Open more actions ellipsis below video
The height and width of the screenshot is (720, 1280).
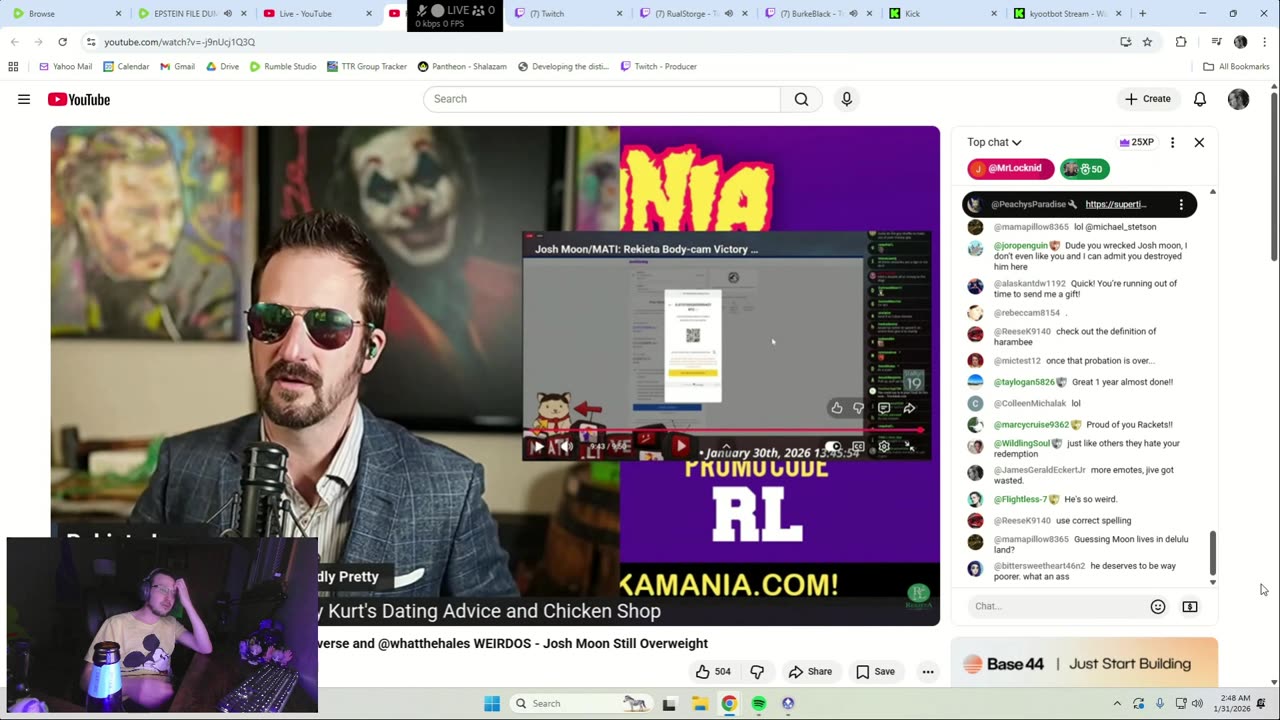(x=928, y=671)
